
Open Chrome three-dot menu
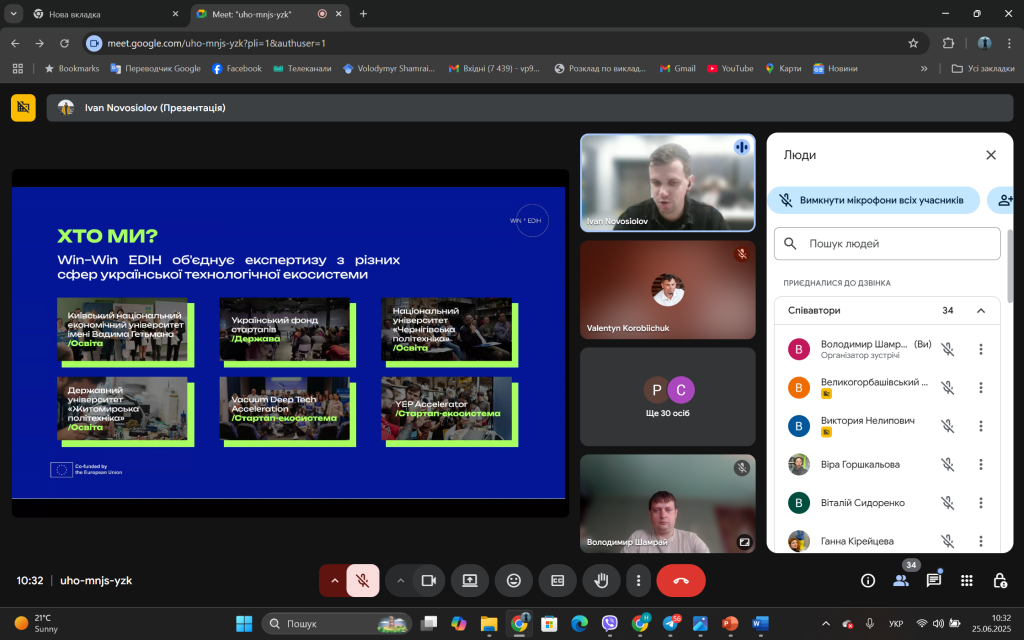click(1010, 43)
